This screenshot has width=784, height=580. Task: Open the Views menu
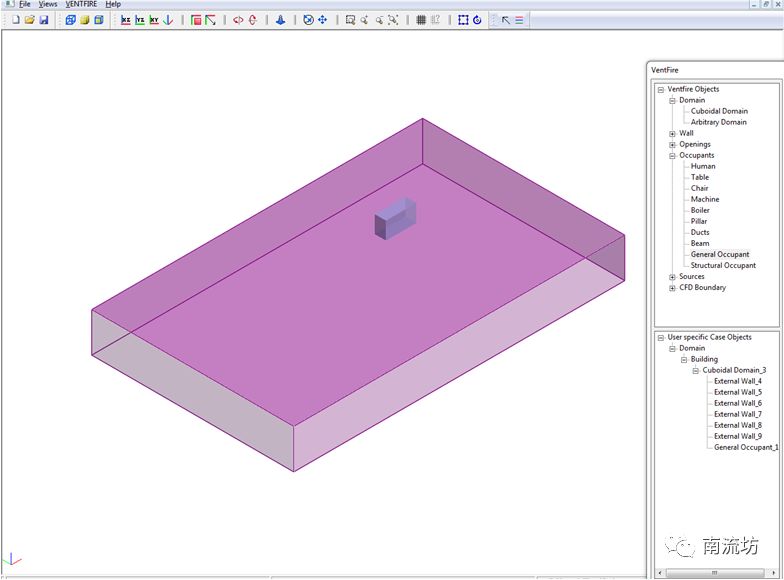click(48, 4)
